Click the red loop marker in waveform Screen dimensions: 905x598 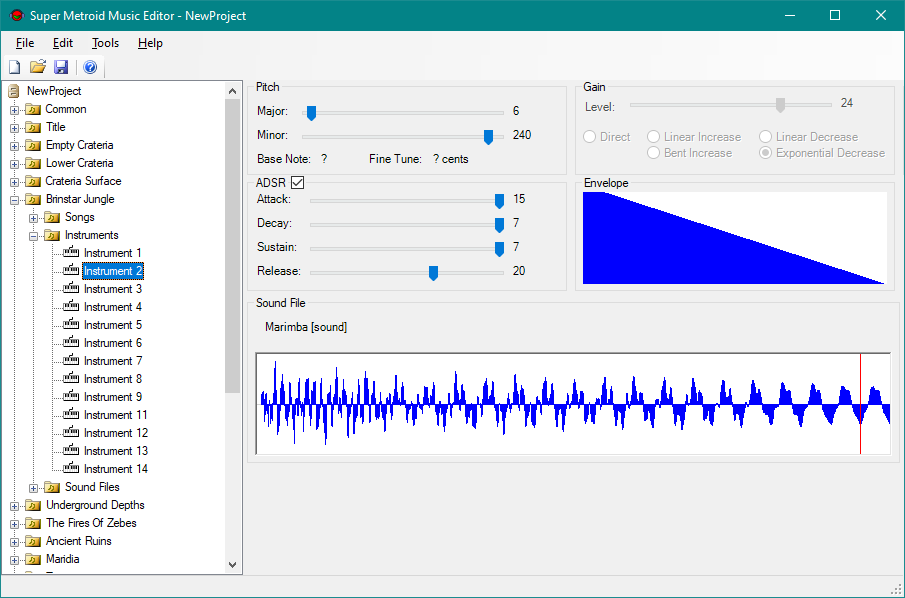860,403
